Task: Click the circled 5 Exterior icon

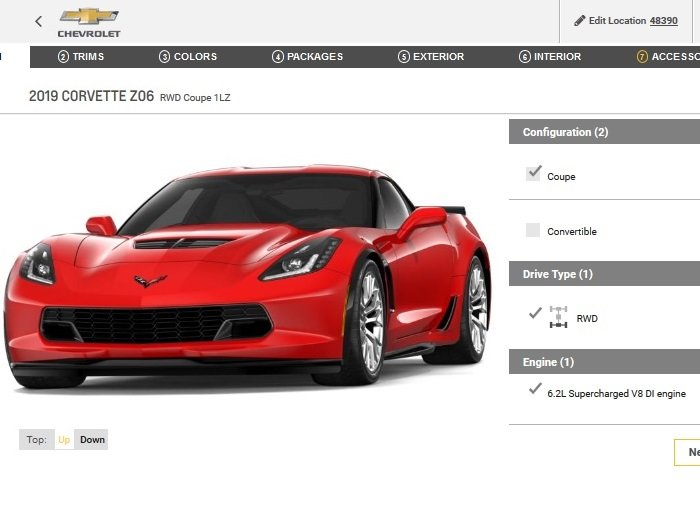Action: (x=404, y=57)
